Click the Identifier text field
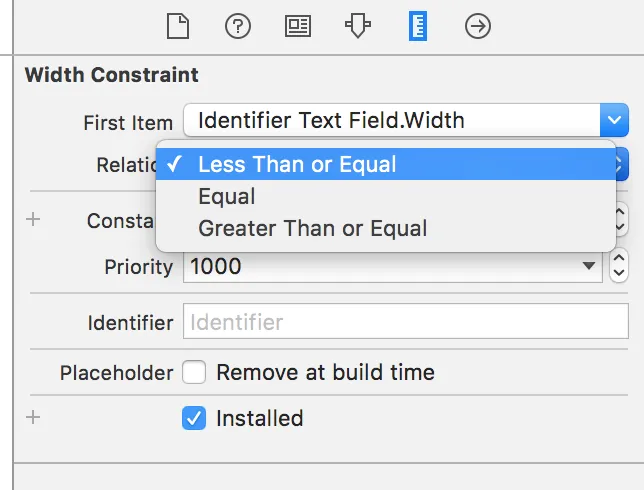The height and width of the screenshot is (490, 644). [405, 322]
